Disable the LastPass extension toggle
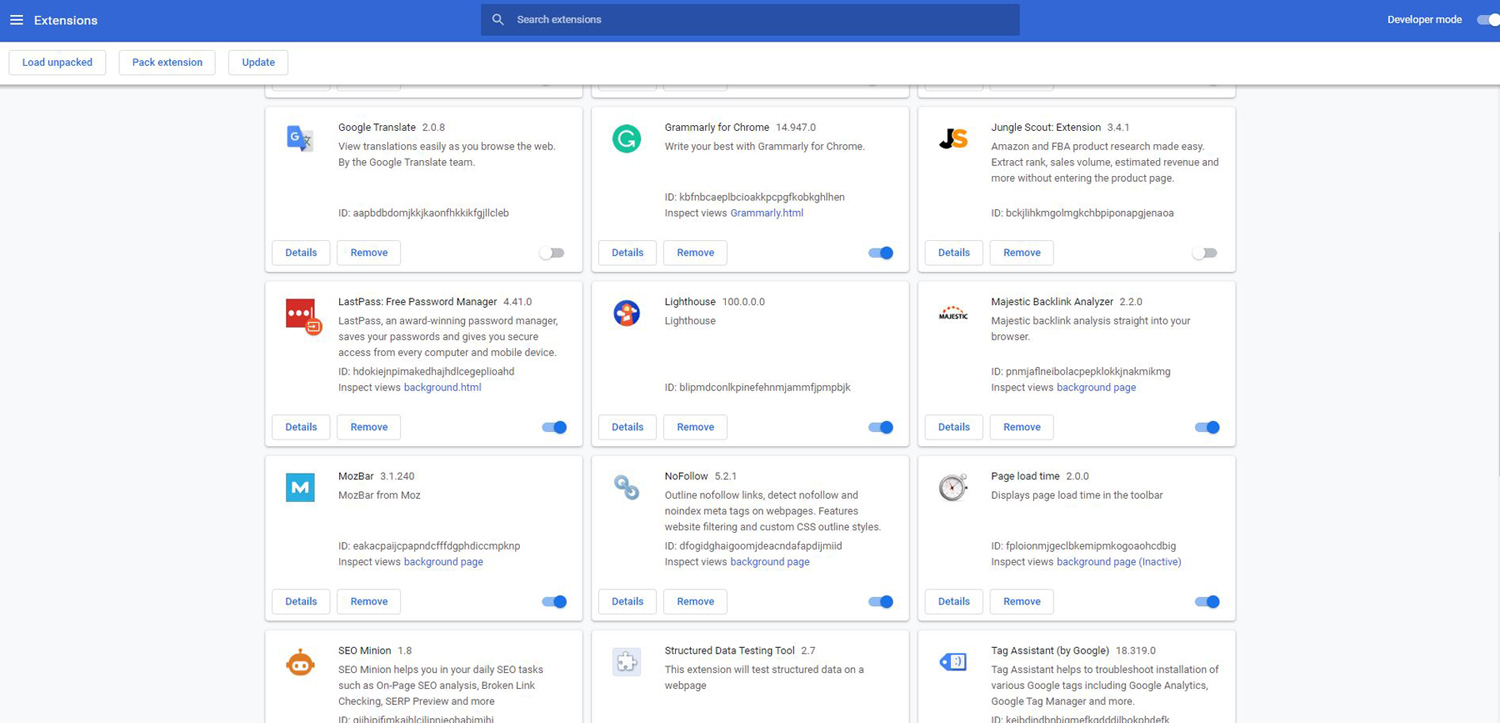 (554, 427)
